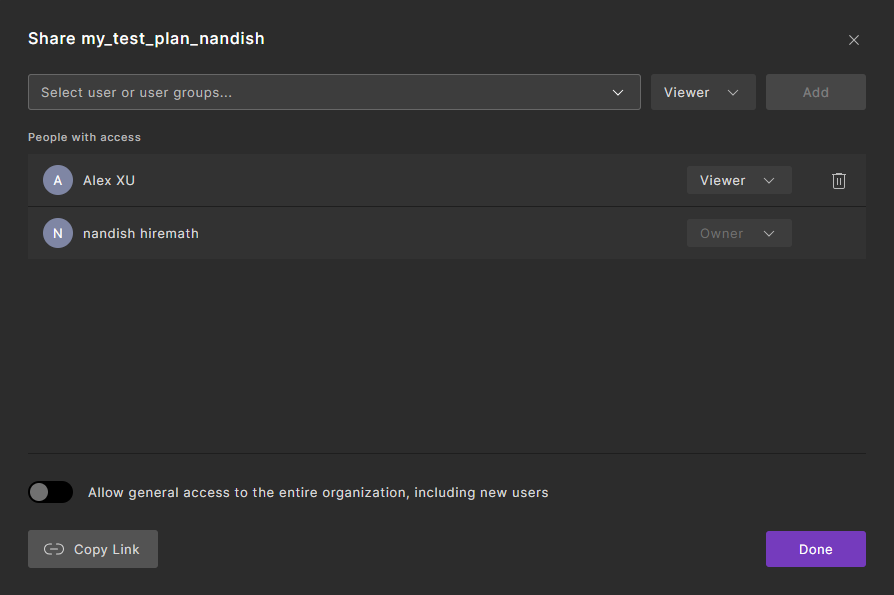Close the Share dialog with the X icon

[853, 40]
